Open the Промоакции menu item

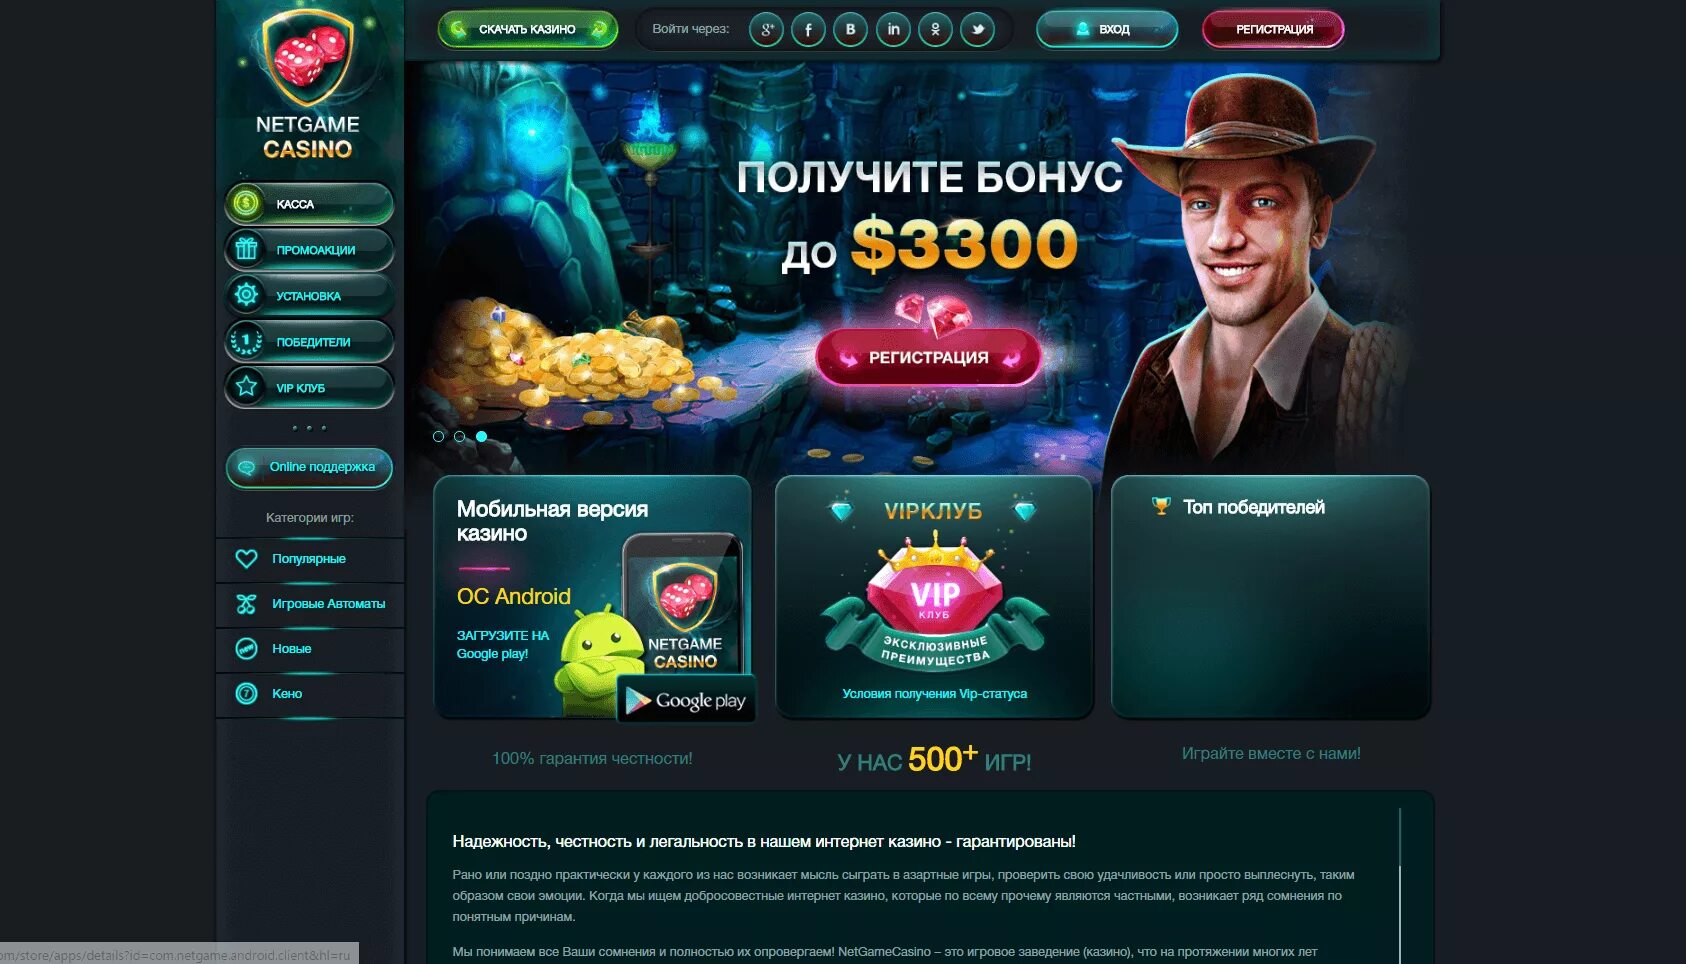pyautogui.click(x=309, y=250)
